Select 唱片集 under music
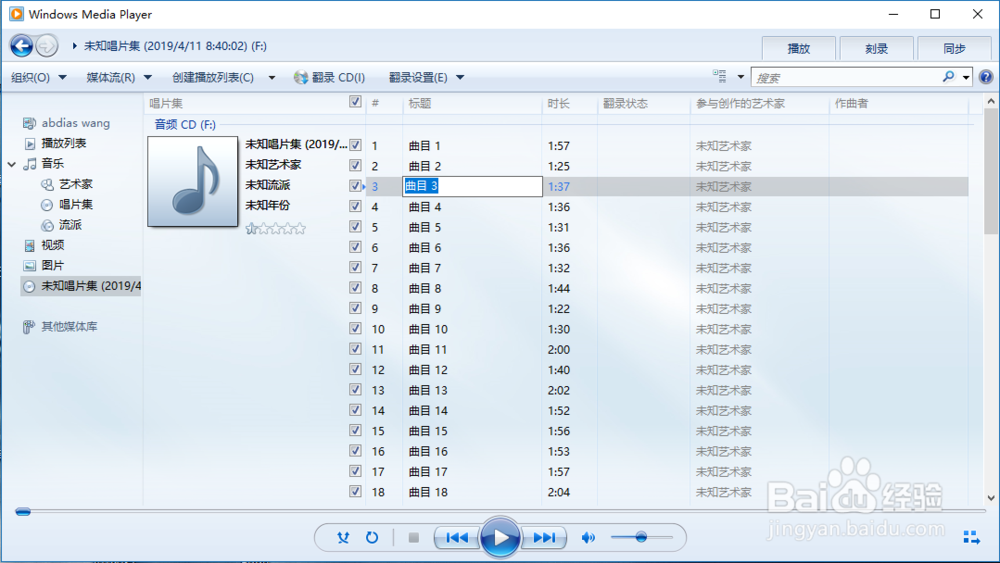Screen dimensions: 1000x563 tap(75, 205)
